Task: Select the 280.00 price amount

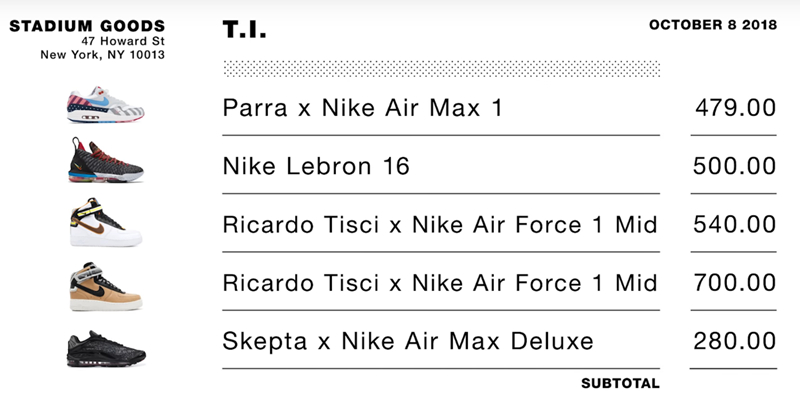Action: pos(735,342)
